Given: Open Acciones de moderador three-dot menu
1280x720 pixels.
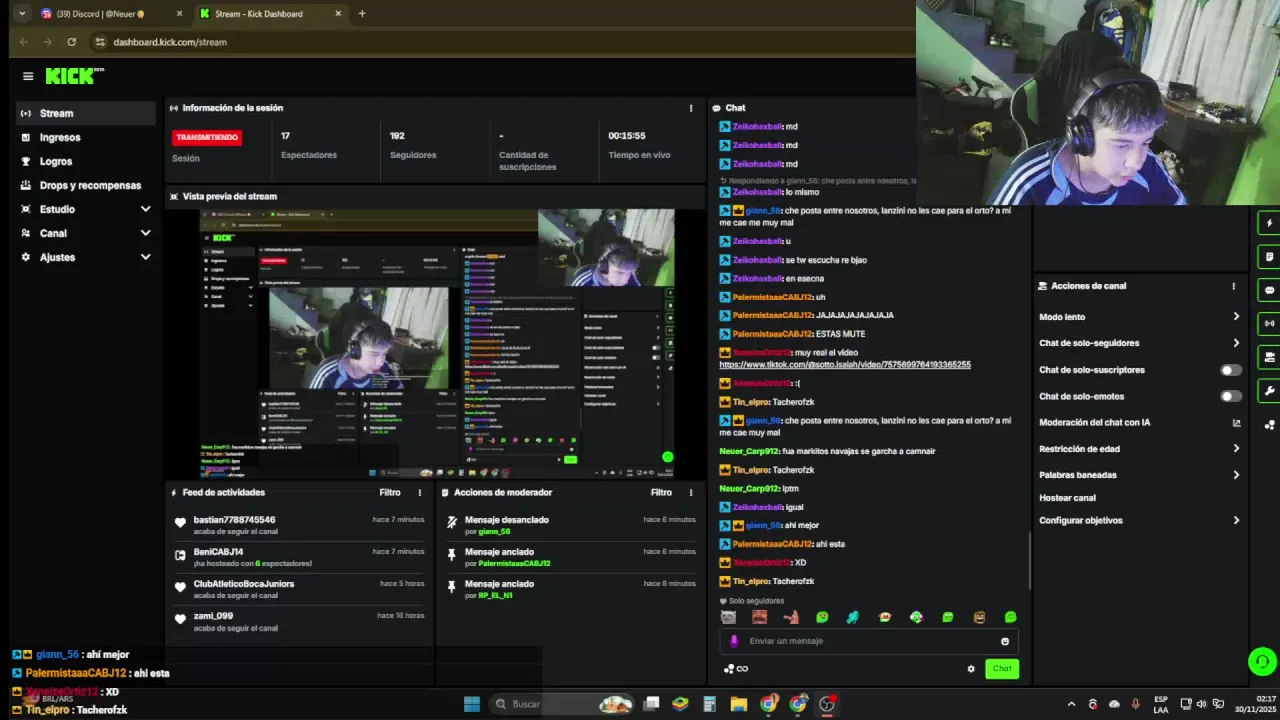Looking at the screenshot, I should (690, 492).
